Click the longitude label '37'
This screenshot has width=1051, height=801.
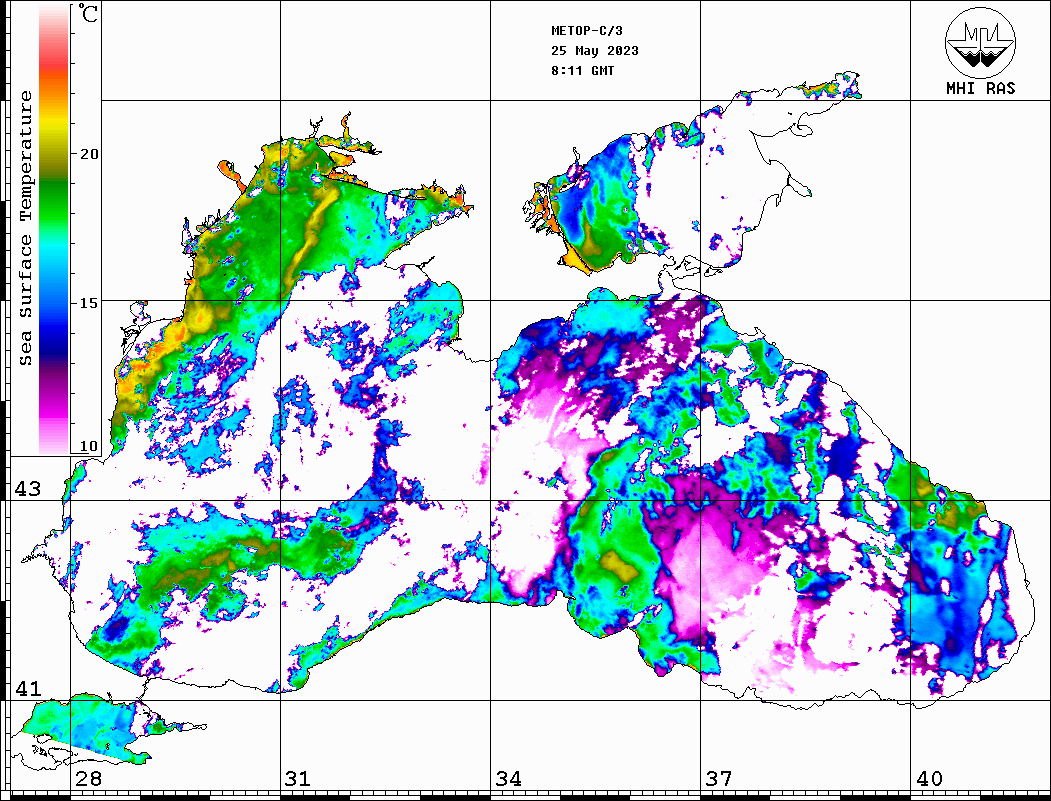[719, 779]
